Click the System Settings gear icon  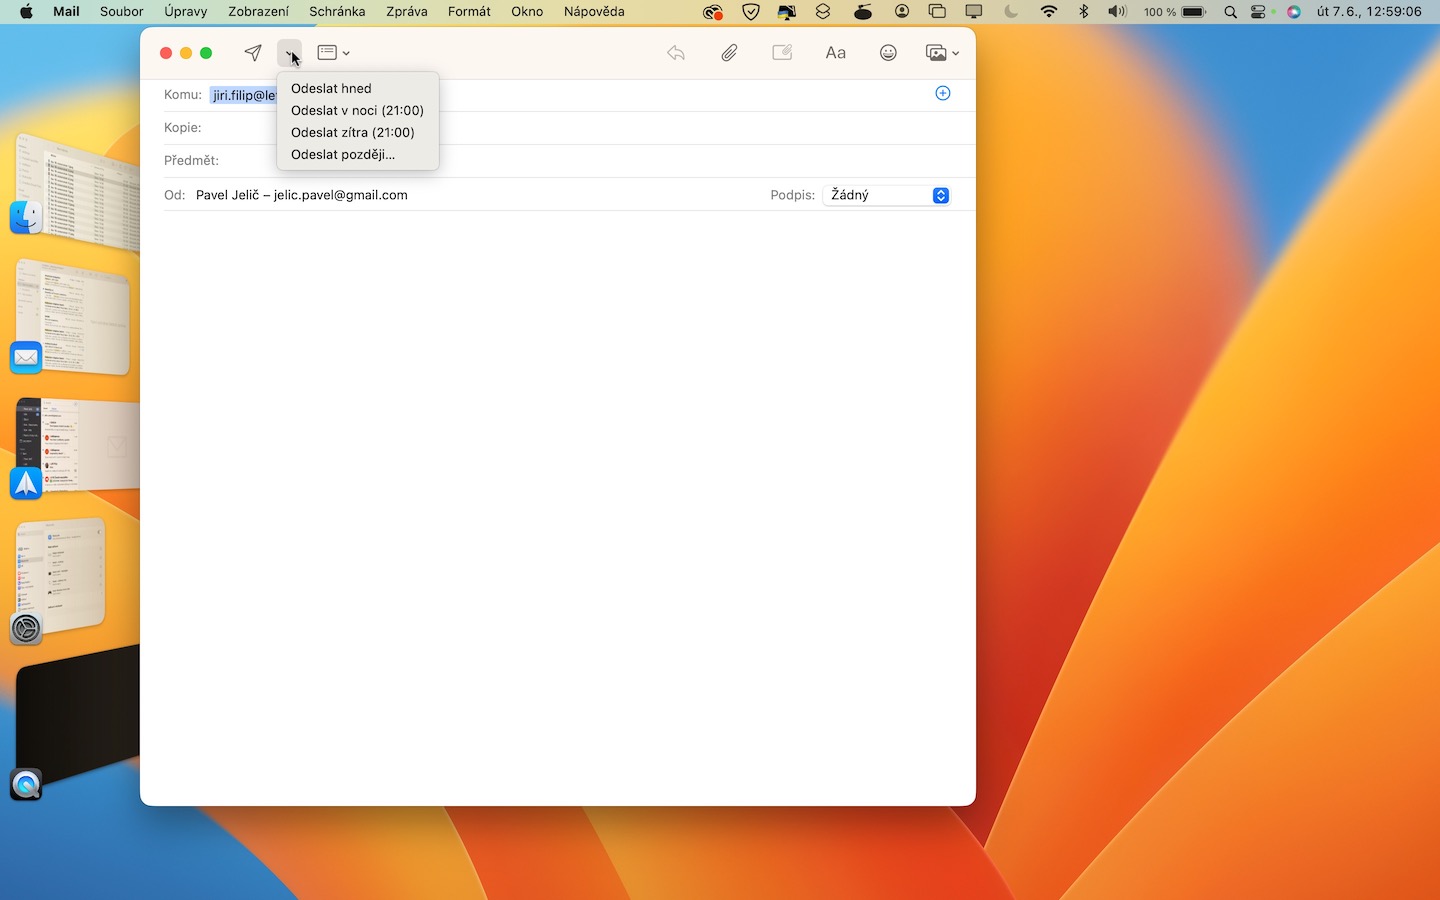26,628
